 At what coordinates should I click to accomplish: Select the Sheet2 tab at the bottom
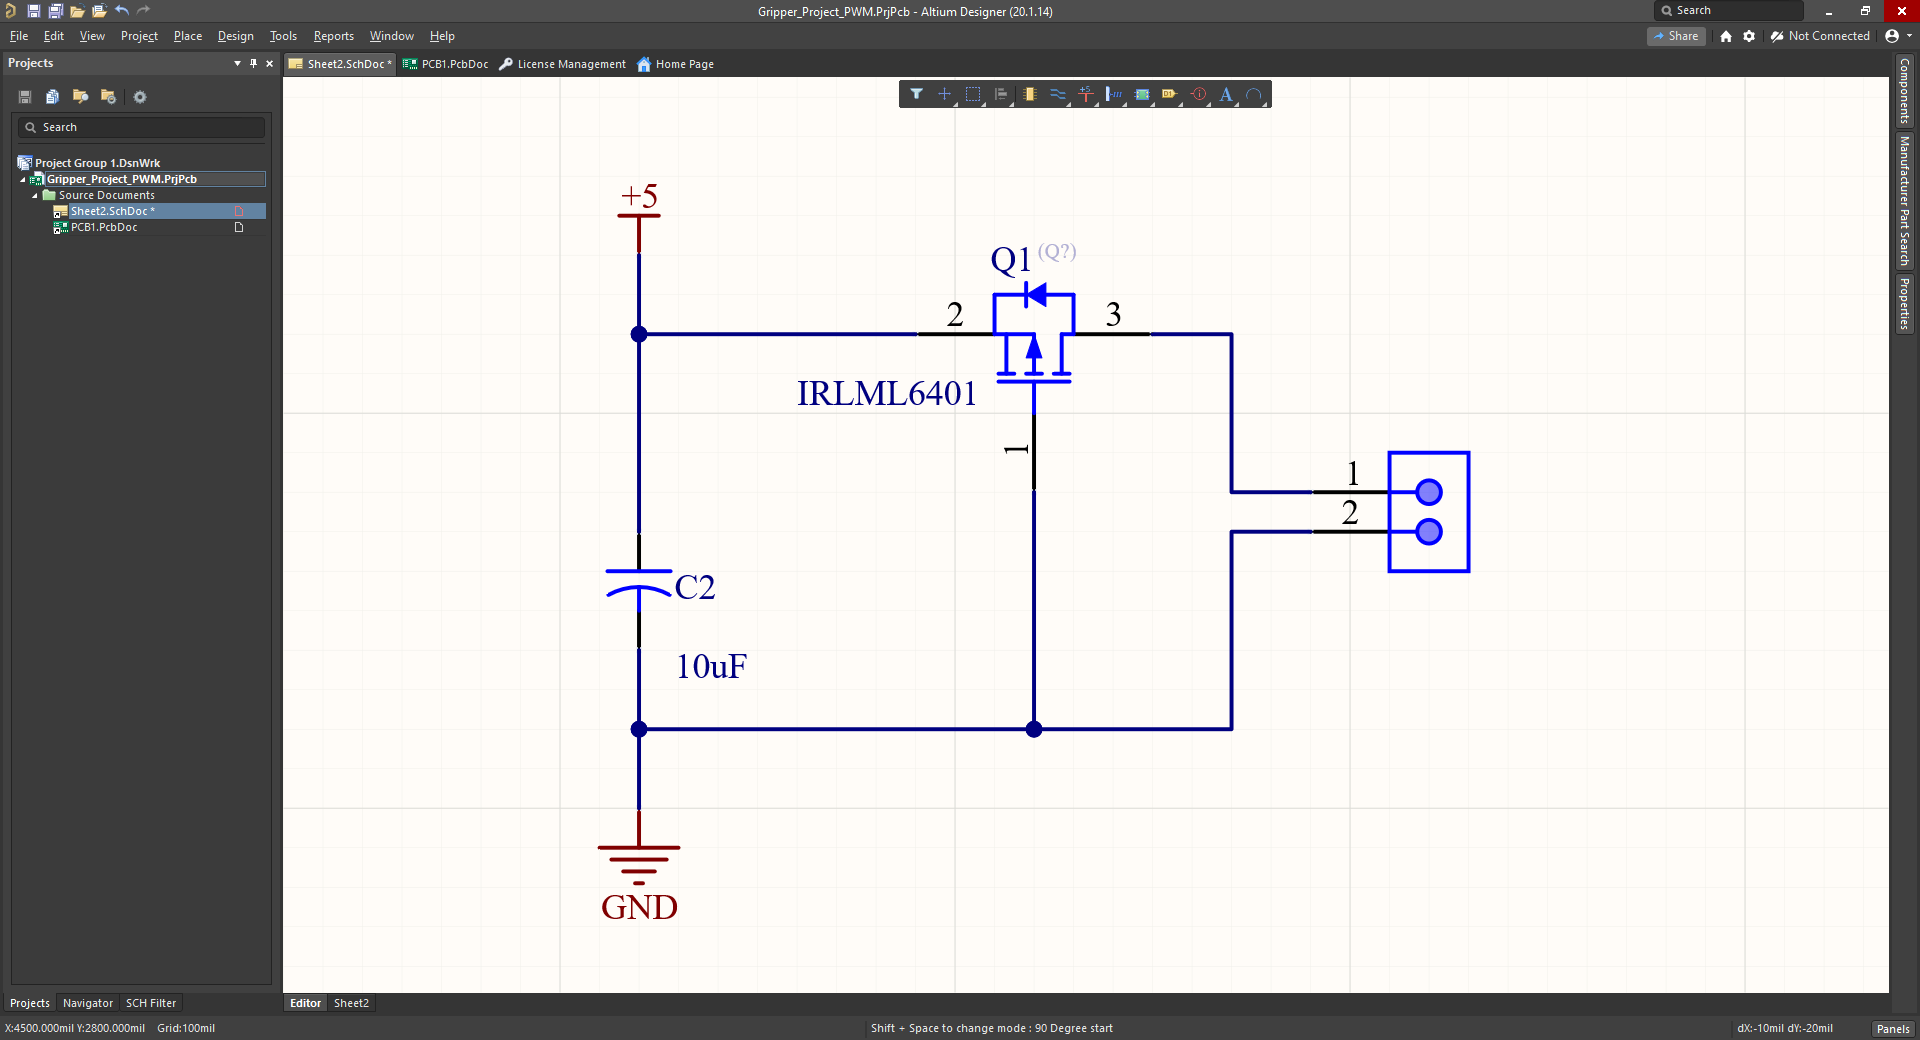click(x=351, y=1003)
